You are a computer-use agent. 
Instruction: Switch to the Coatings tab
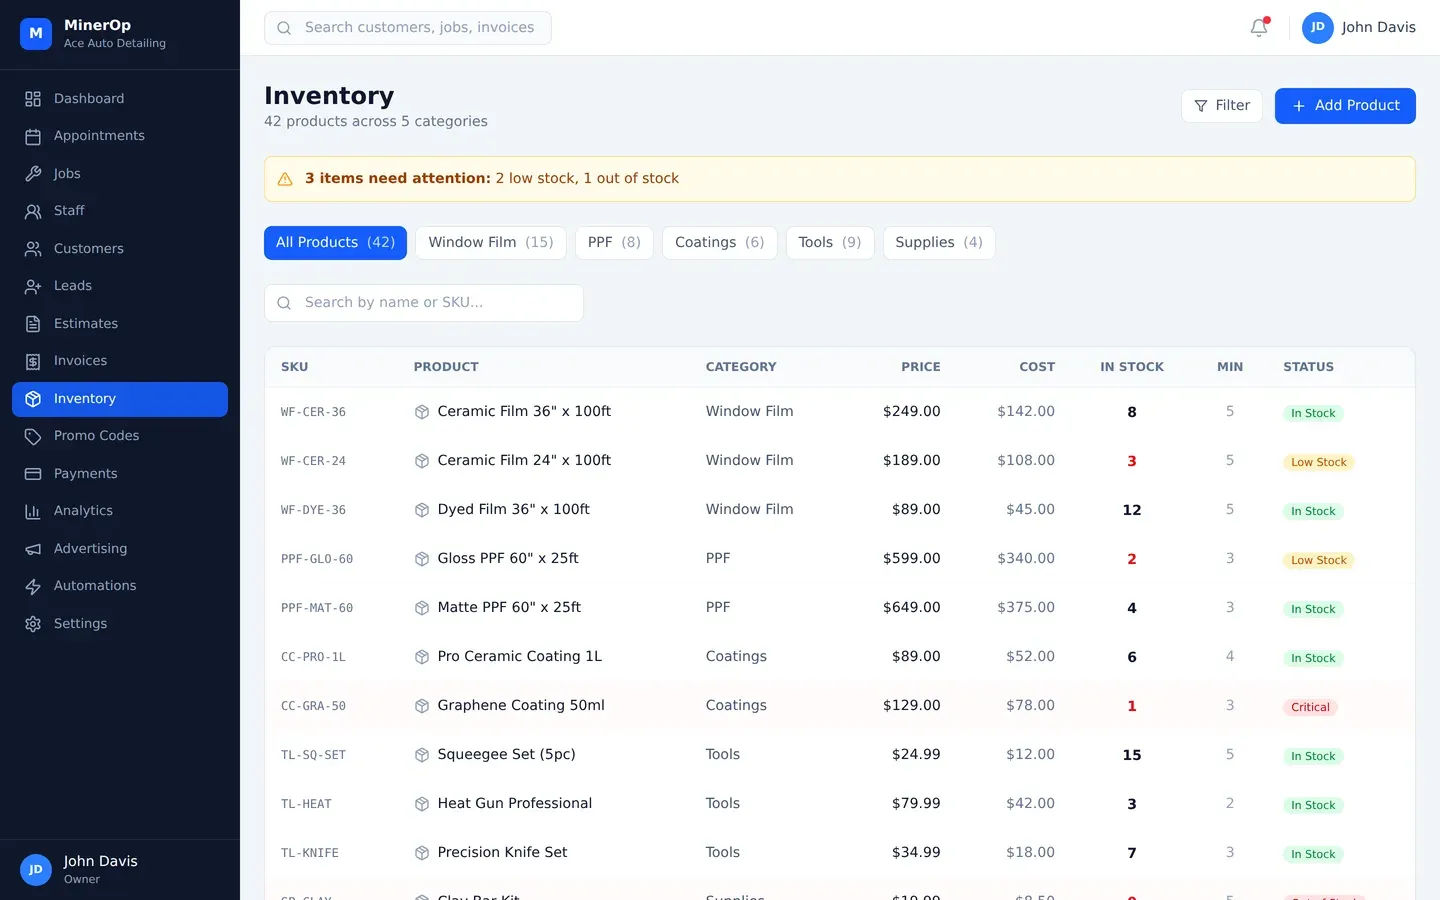[719, 243]
